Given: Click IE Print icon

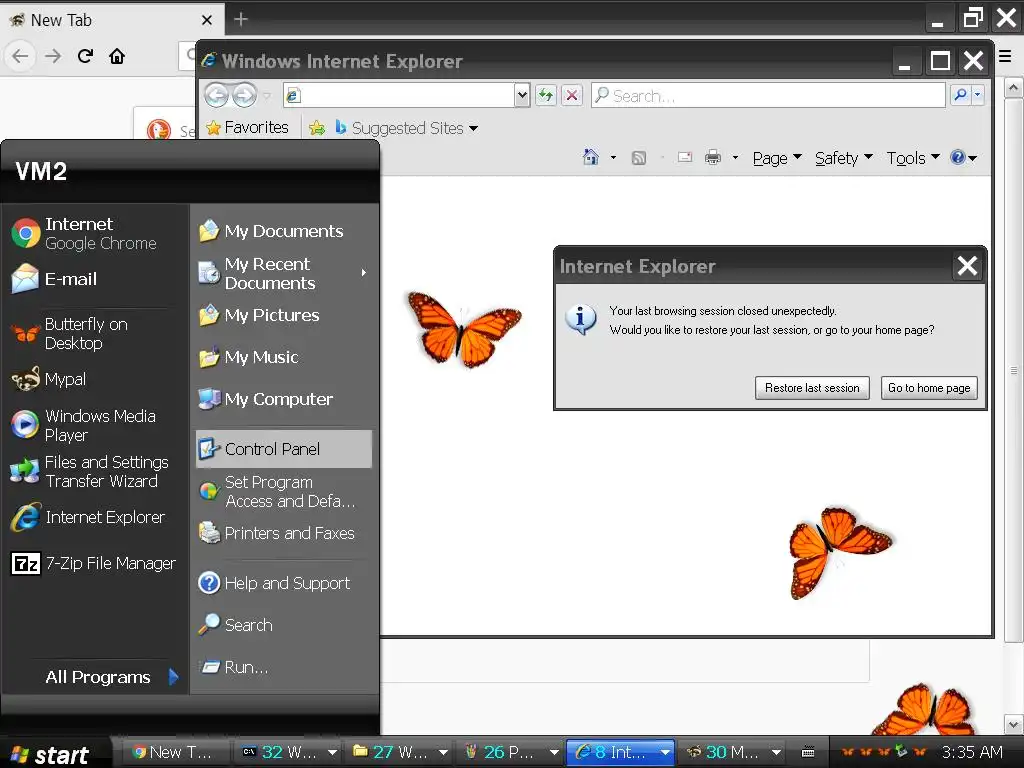Looking at the screenshot, I should pos(712,157).
